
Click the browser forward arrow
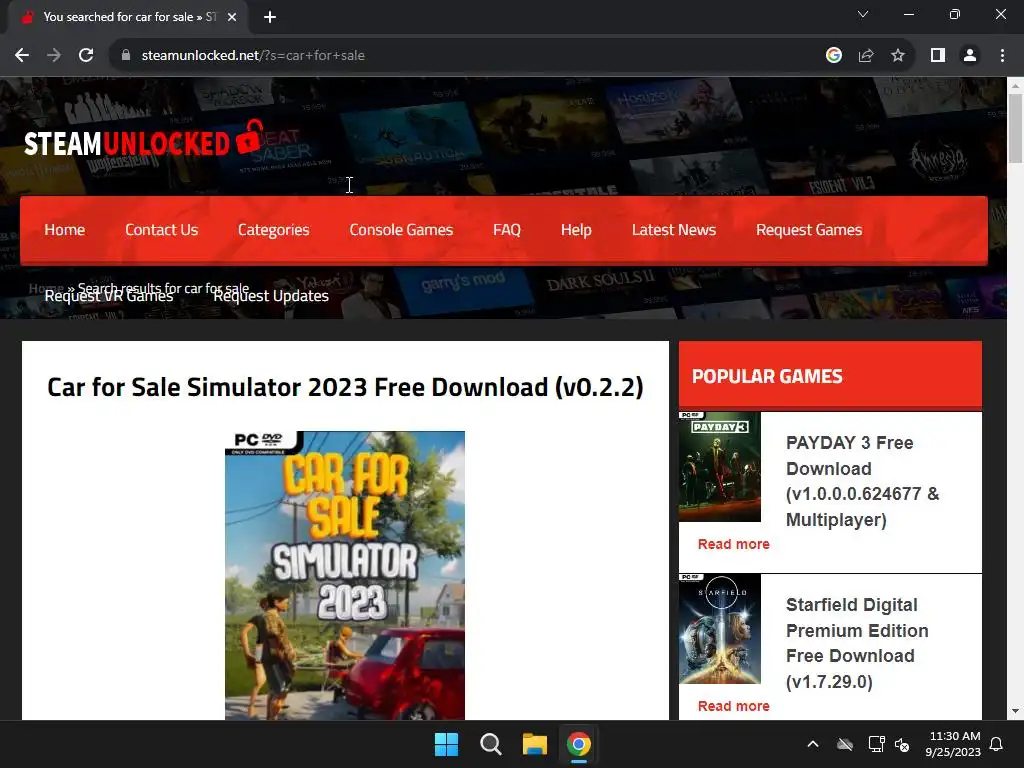click(x=54, y=56)
